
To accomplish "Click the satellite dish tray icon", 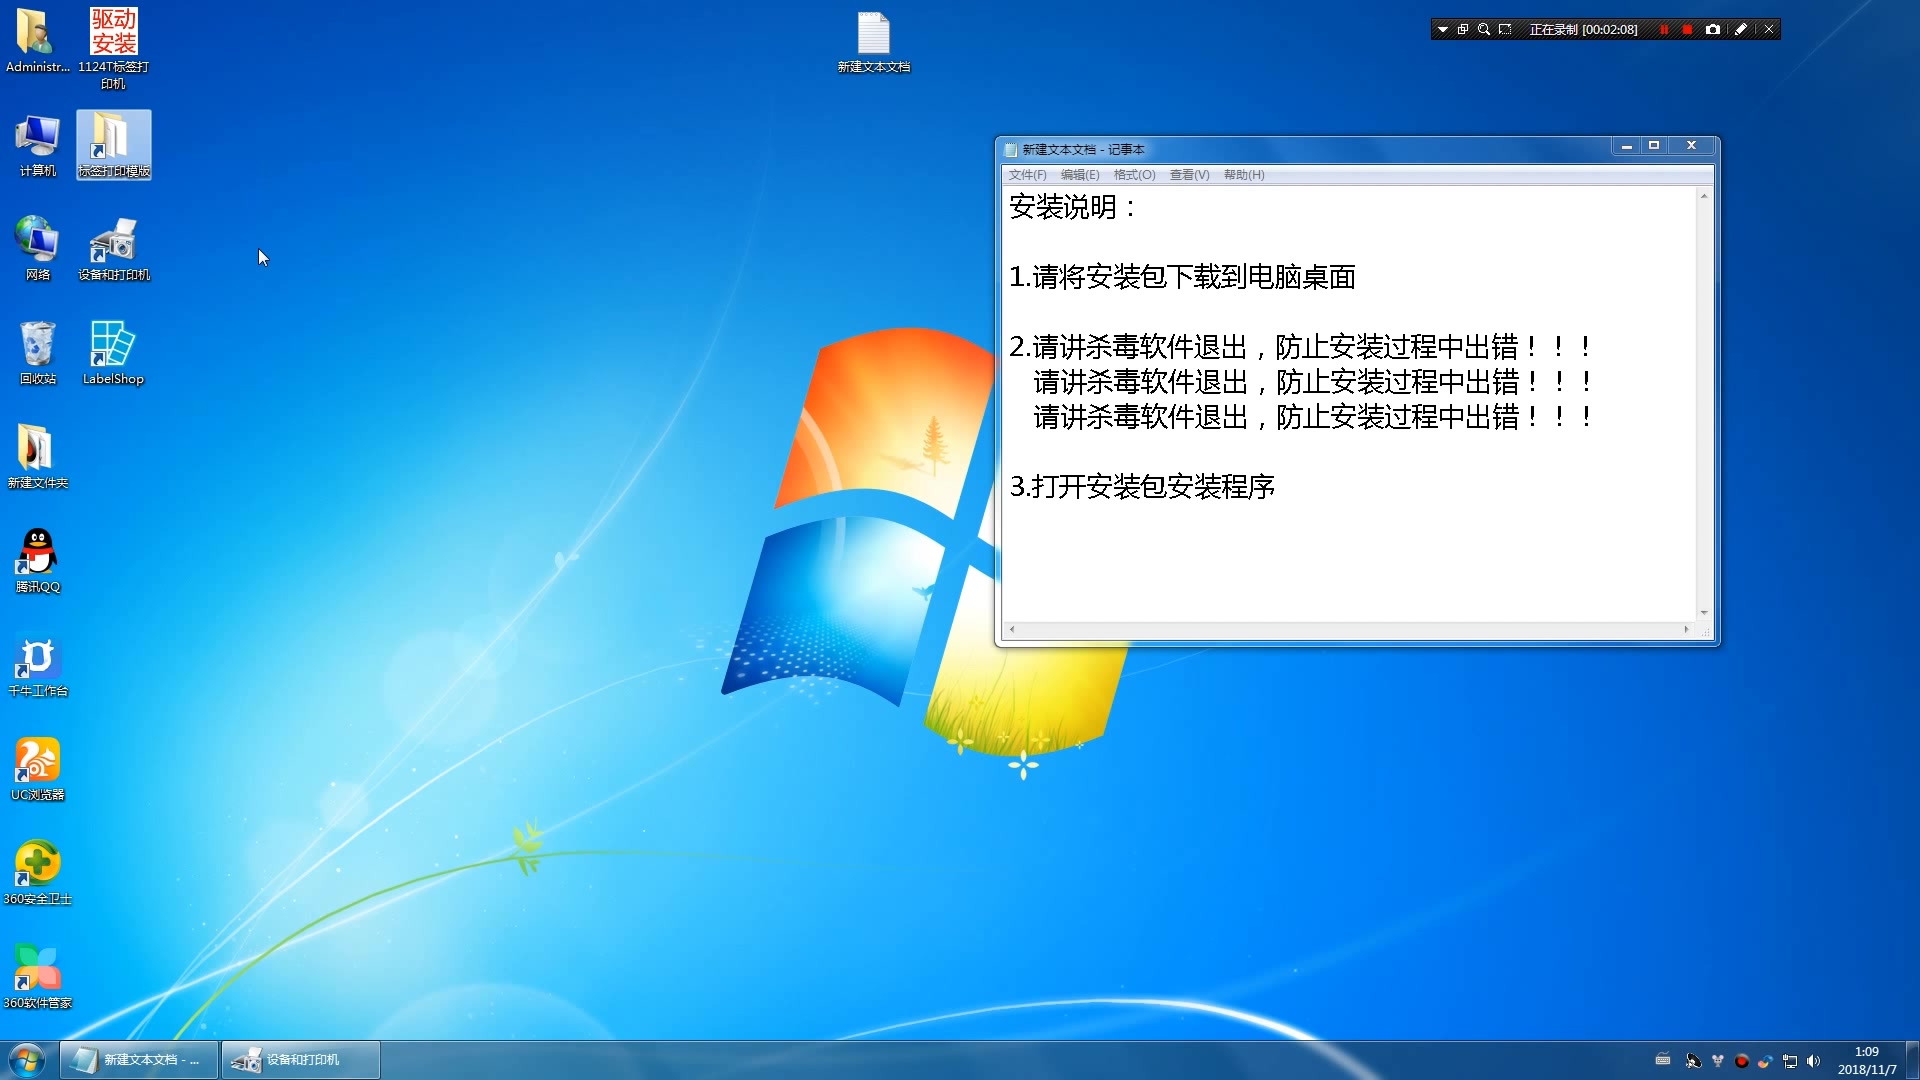I will 1693,1061.
